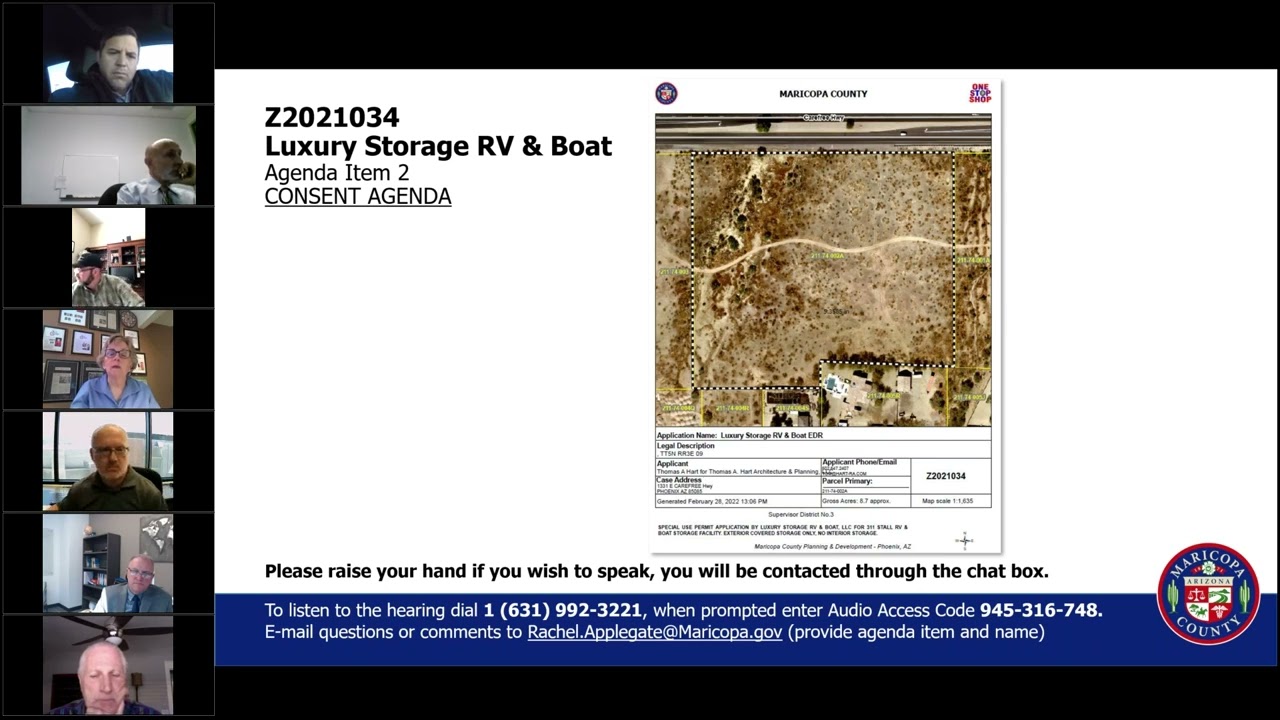Viewport: 1280px width, 720px height.
Task: Select the video of man wearing a cap
Action: [108, 257]
